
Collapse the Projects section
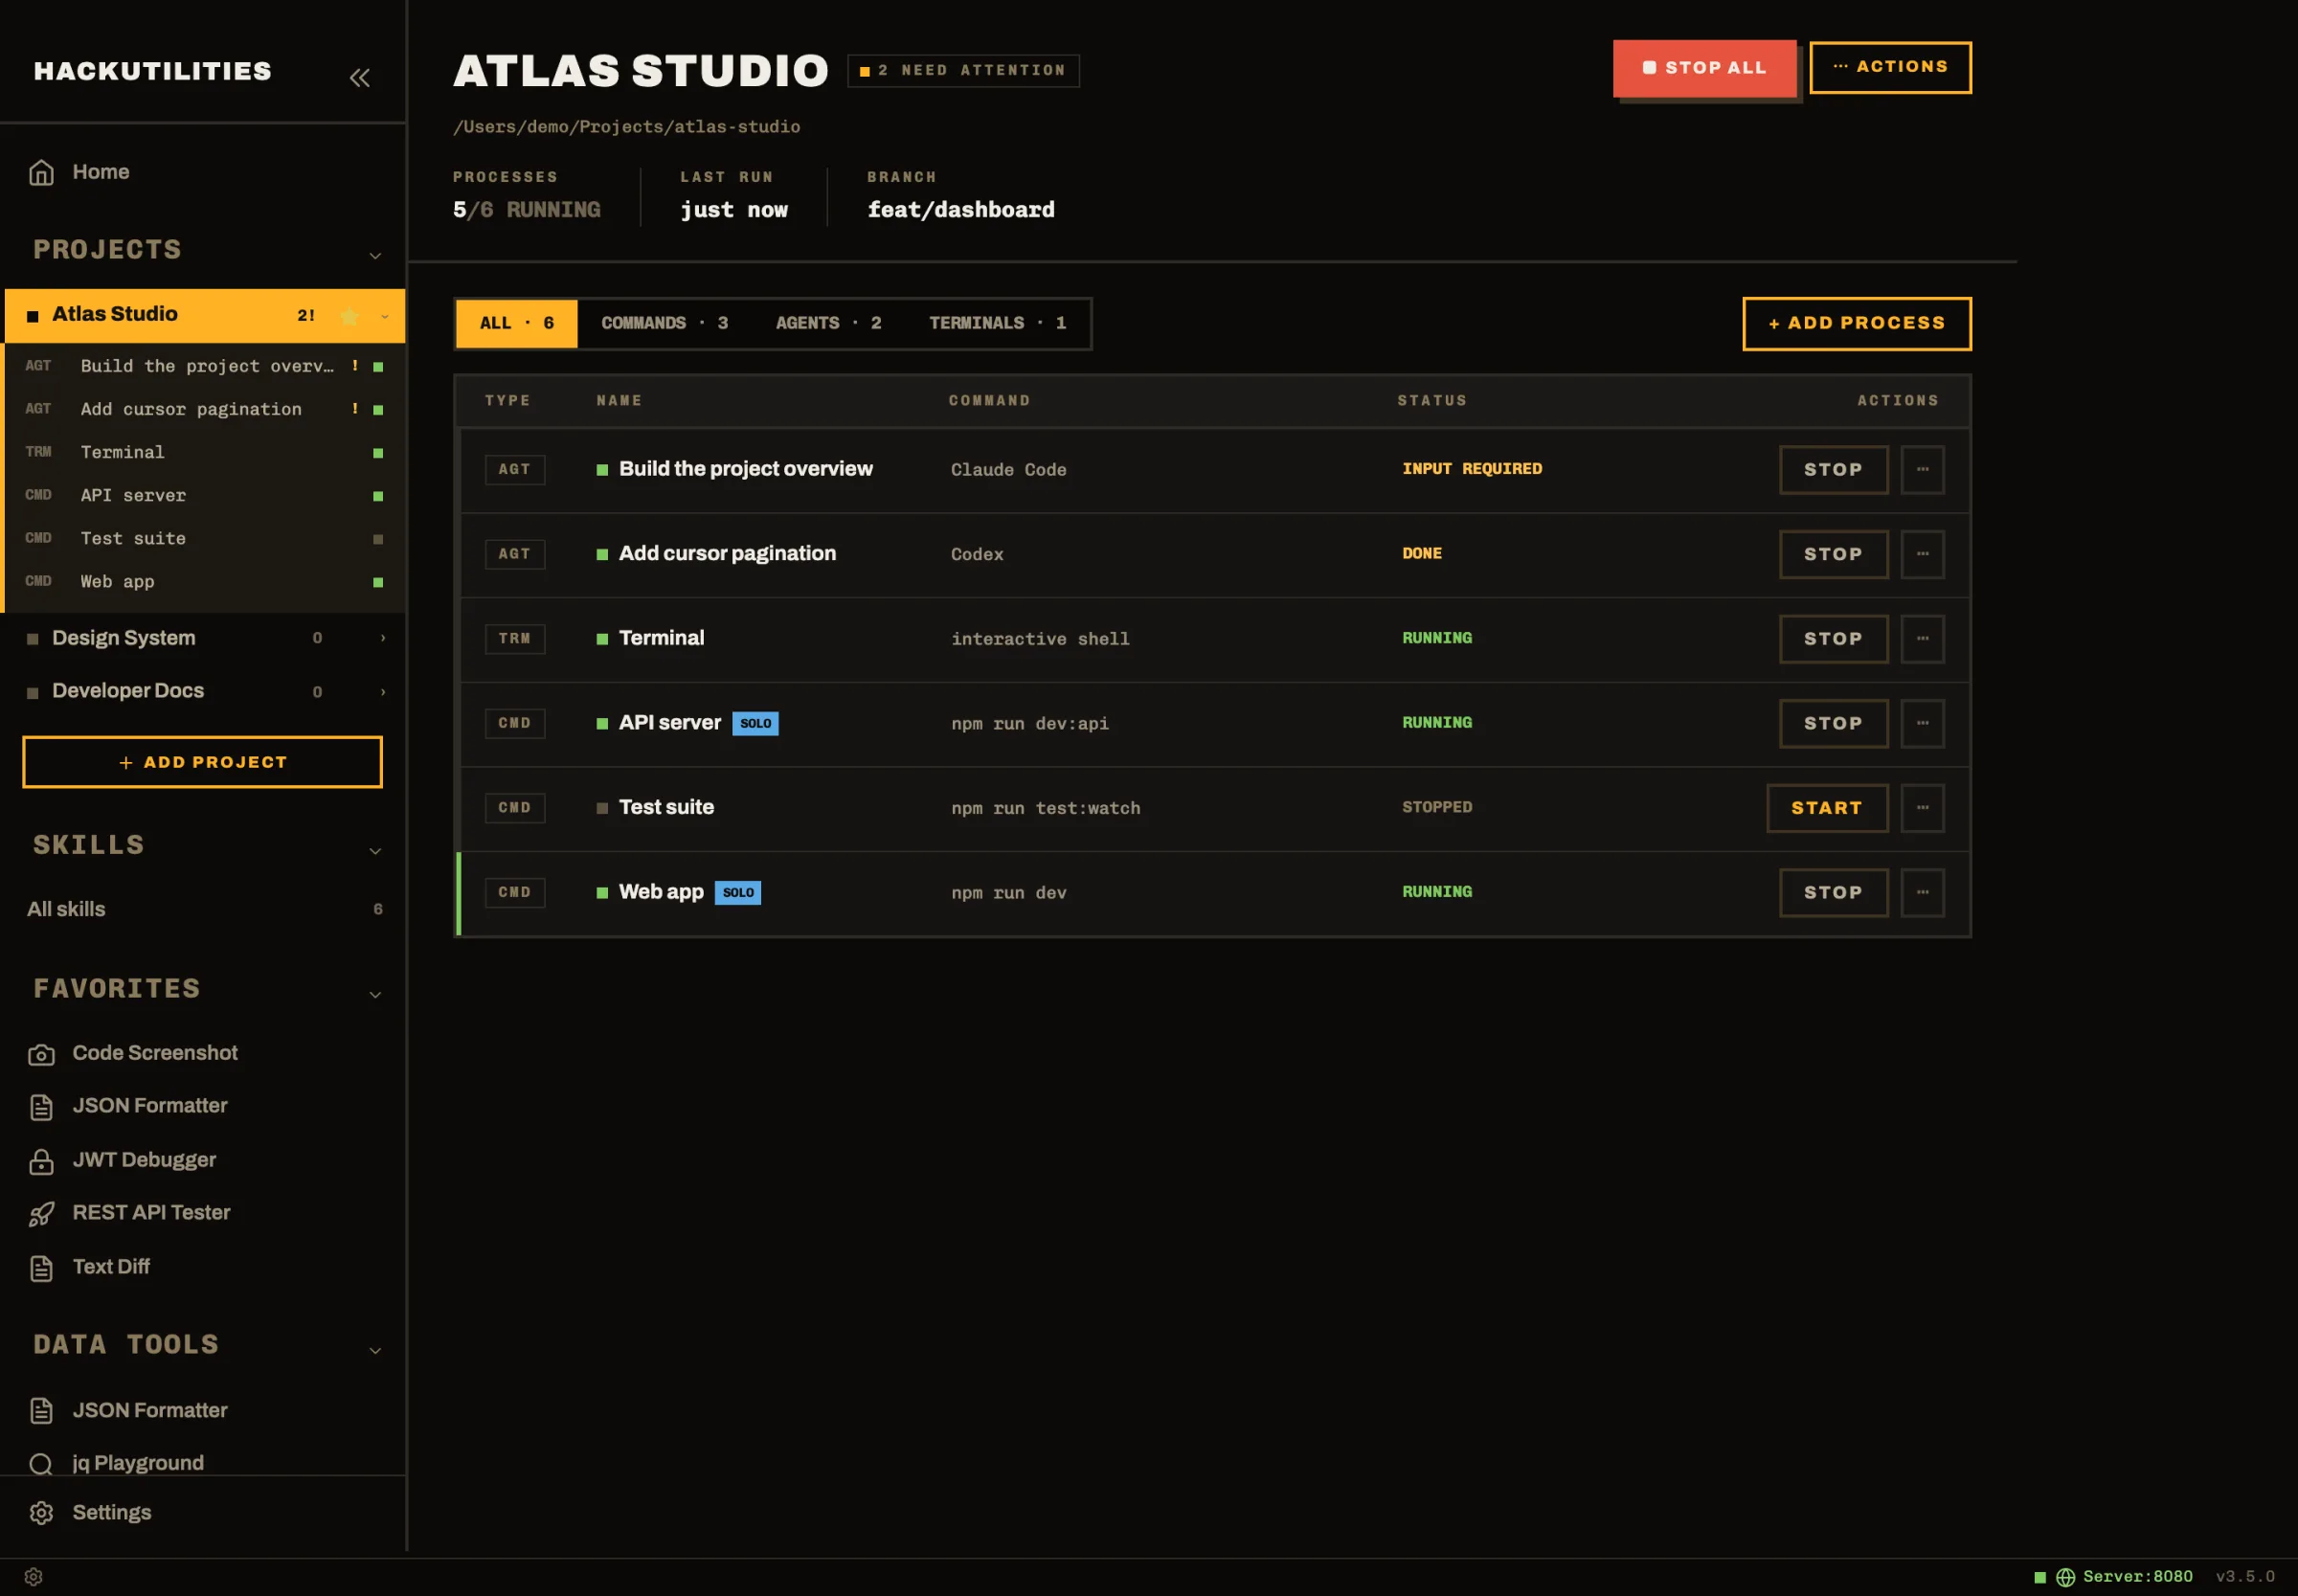coord(375,255)
